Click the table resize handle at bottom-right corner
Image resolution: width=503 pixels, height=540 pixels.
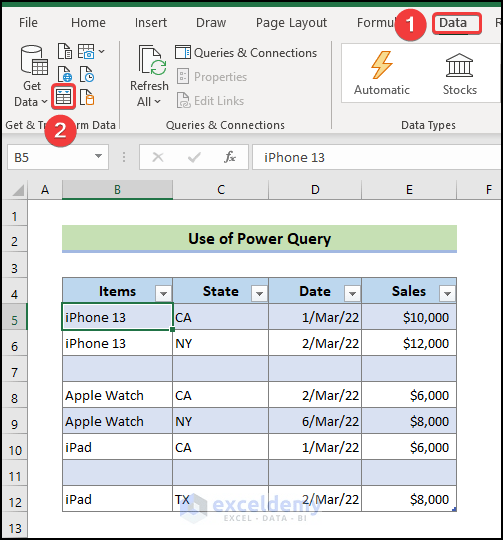(x=454, y=509)
